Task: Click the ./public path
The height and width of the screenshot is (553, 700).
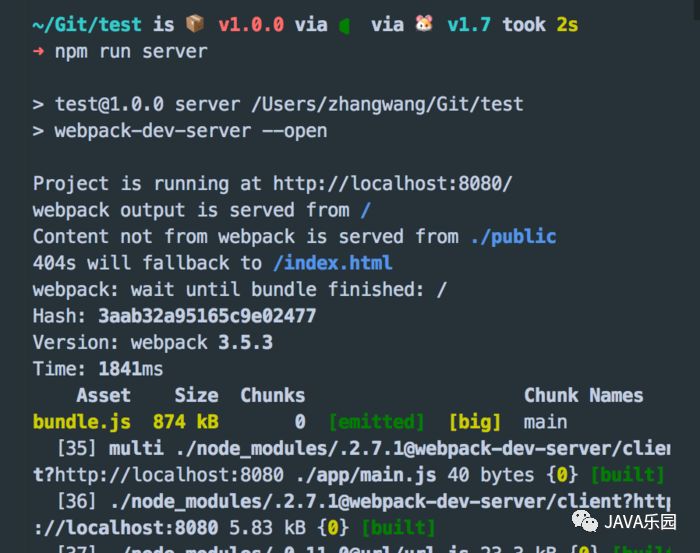Action: tap(513, 236)
